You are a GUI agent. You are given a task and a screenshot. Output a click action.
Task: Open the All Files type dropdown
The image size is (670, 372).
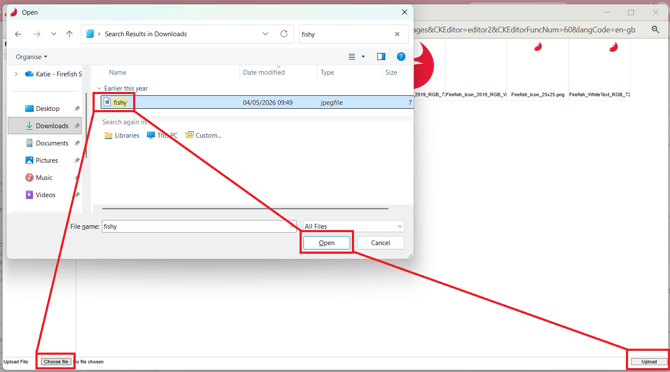click(x=353, y=226)
